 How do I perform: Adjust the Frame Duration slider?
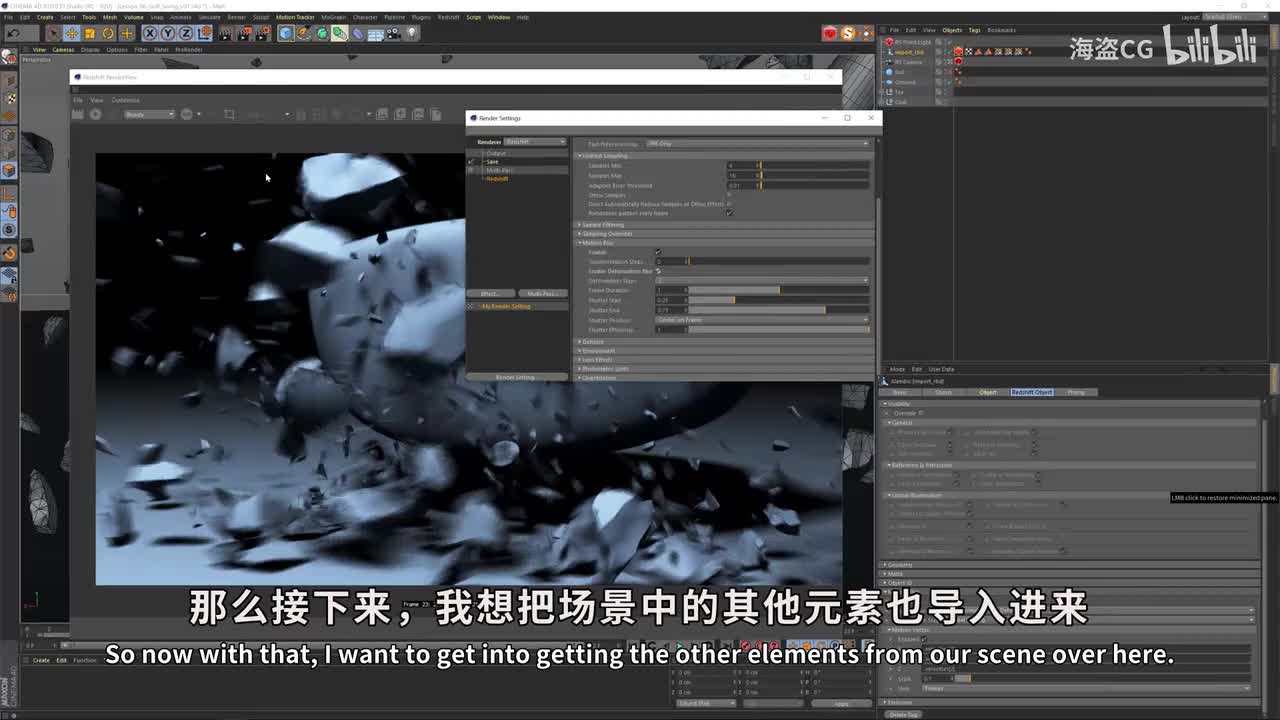(779, 290)
